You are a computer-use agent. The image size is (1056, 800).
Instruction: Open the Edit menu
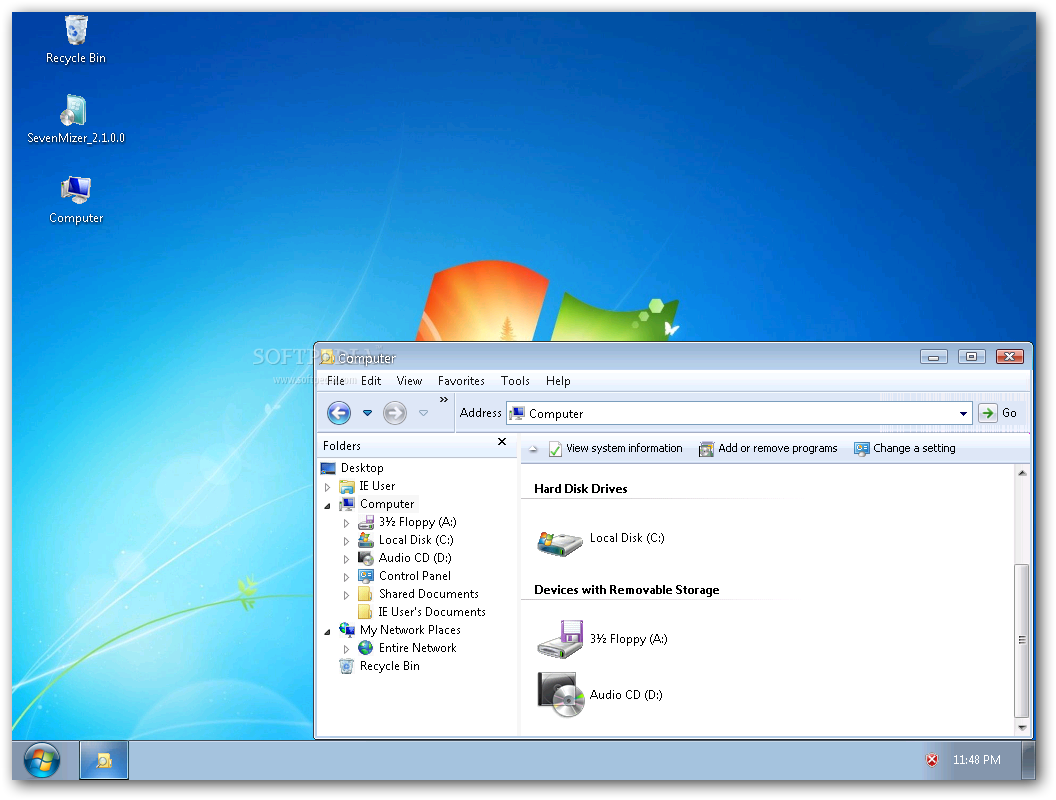[x=371, y=381]
